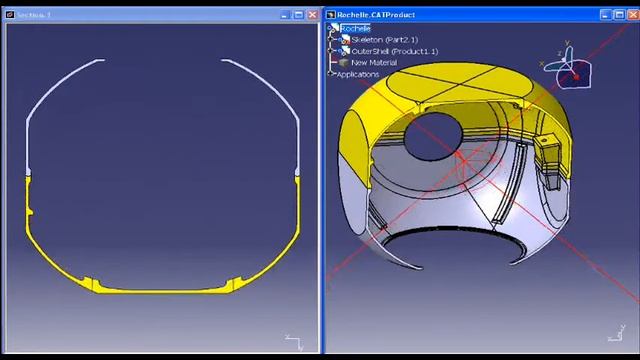Screen dimensions: 640x360
Task: Maximize the Rochelle.CATProduct window
Action: pyautogui.click(x=619, y=15)
